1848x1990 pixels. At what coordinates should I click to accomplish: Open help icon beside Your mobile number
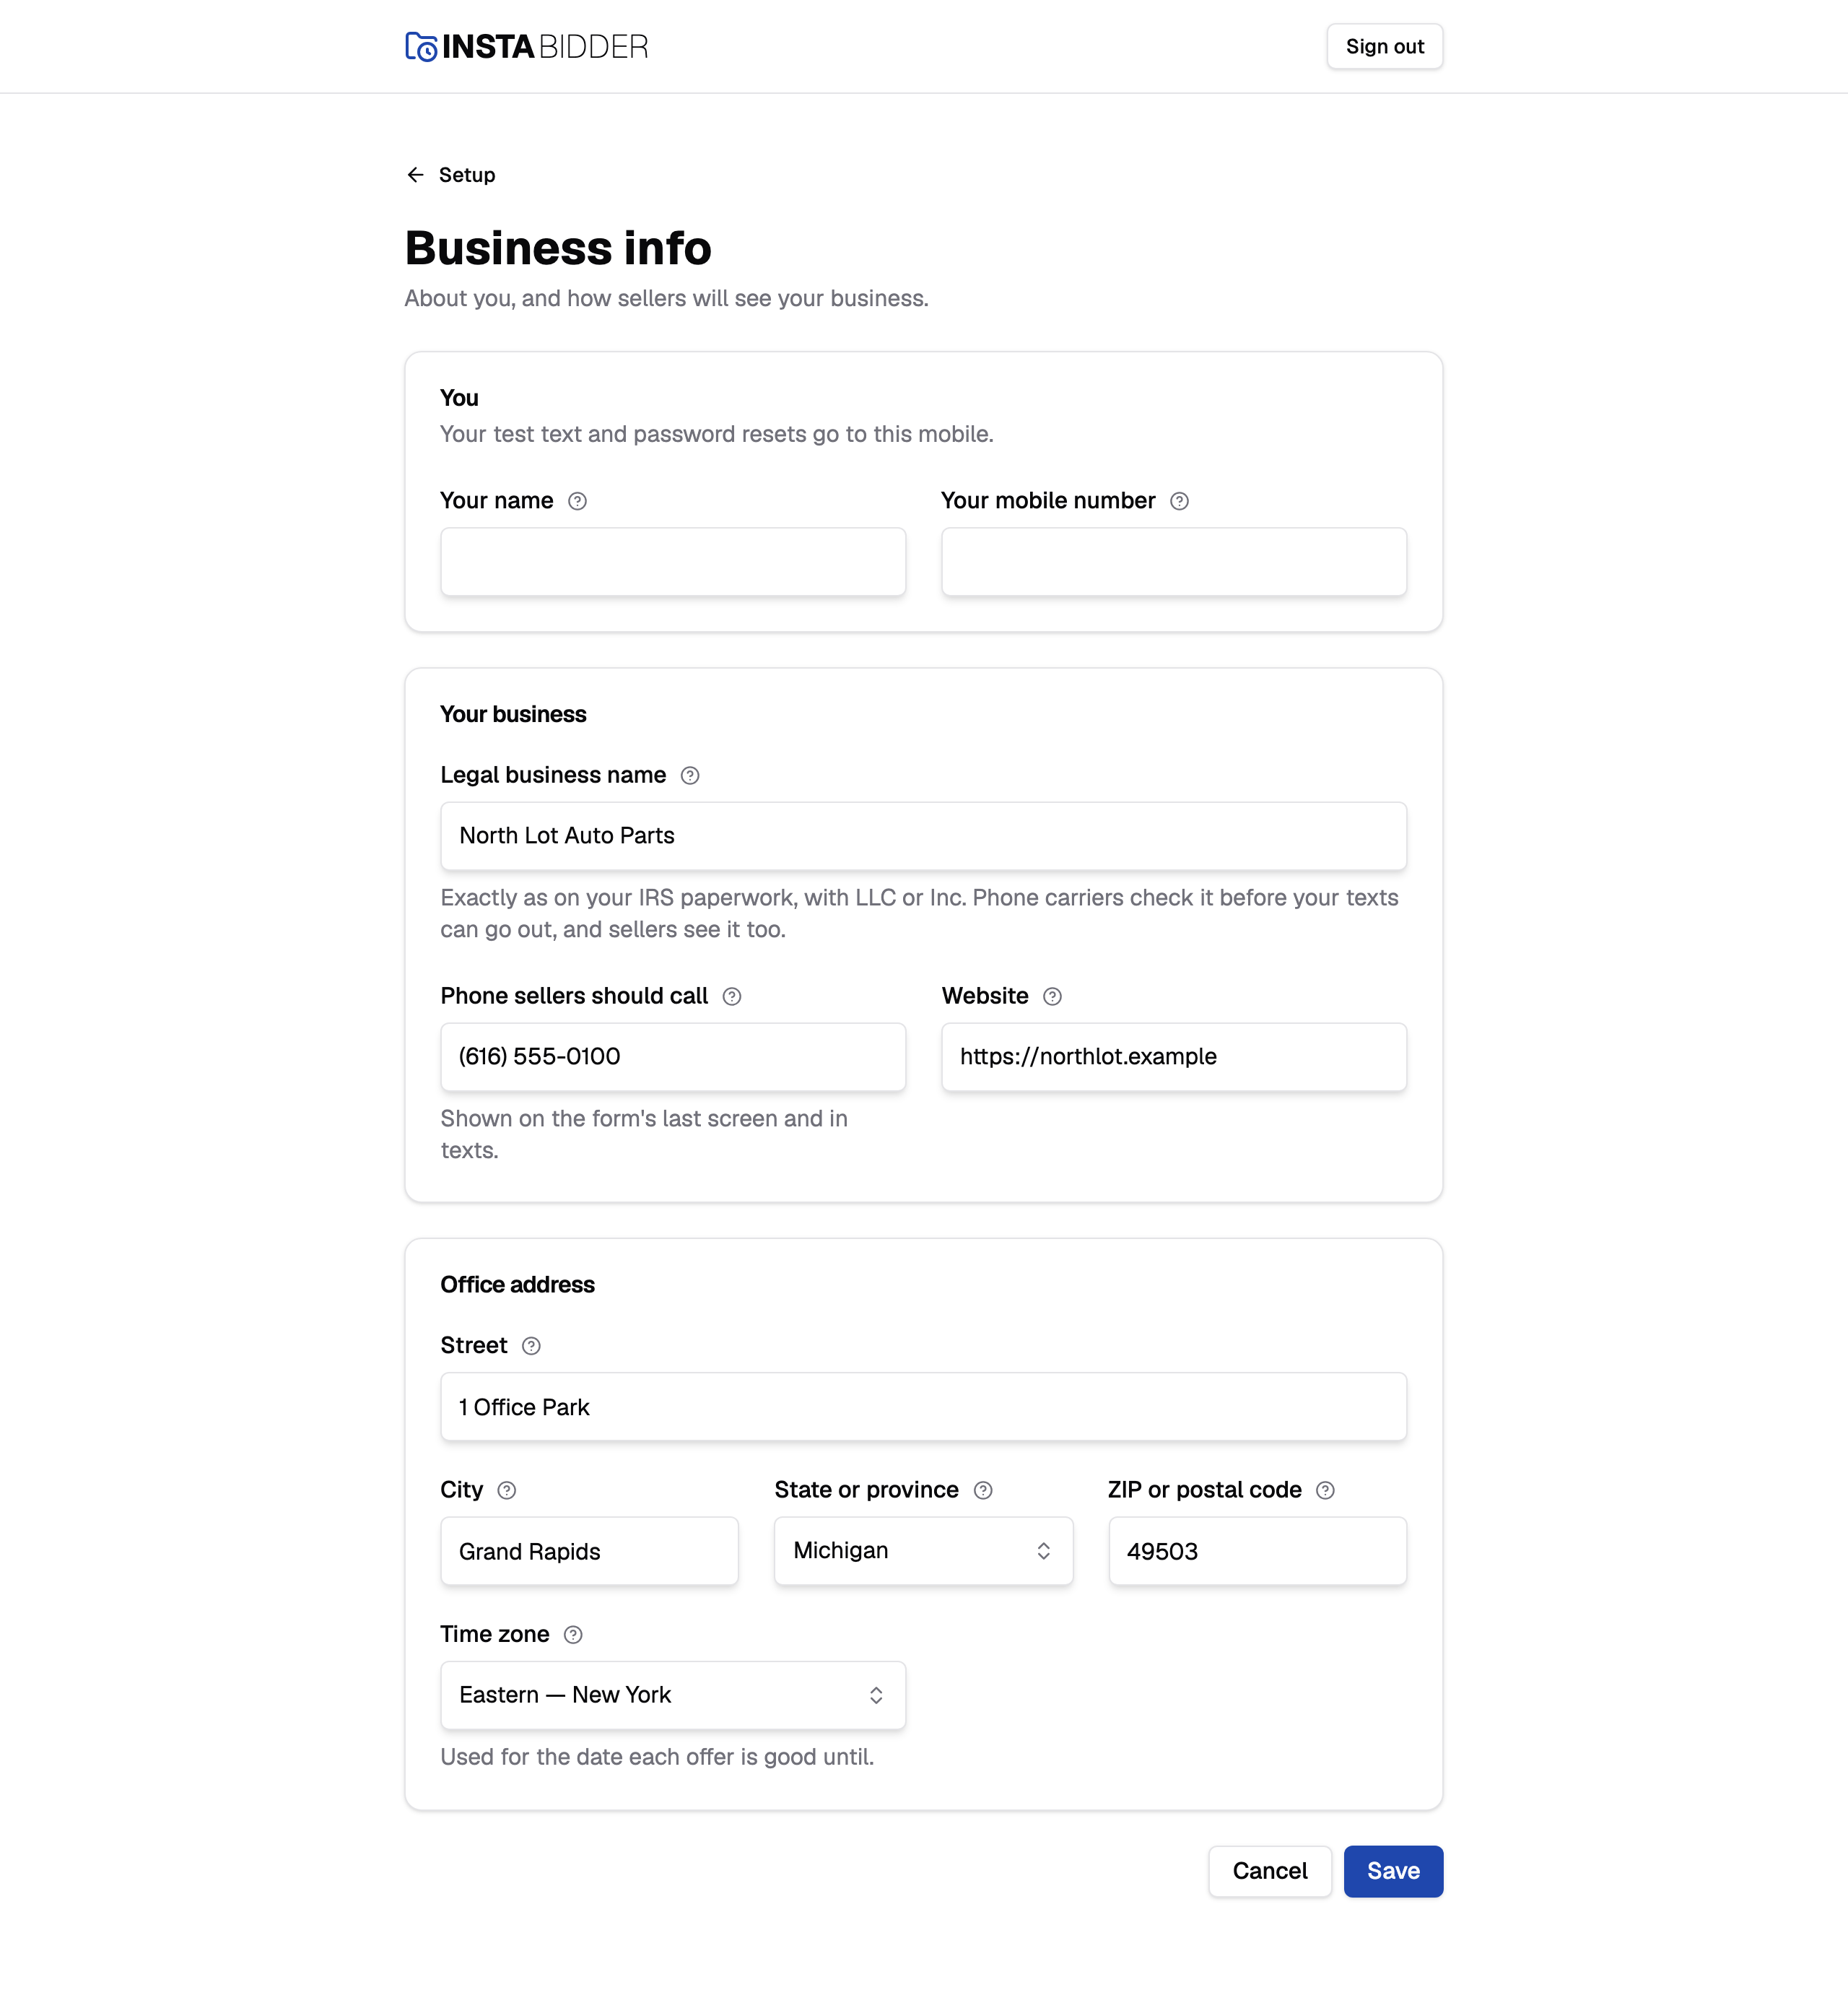[1180, 501]
